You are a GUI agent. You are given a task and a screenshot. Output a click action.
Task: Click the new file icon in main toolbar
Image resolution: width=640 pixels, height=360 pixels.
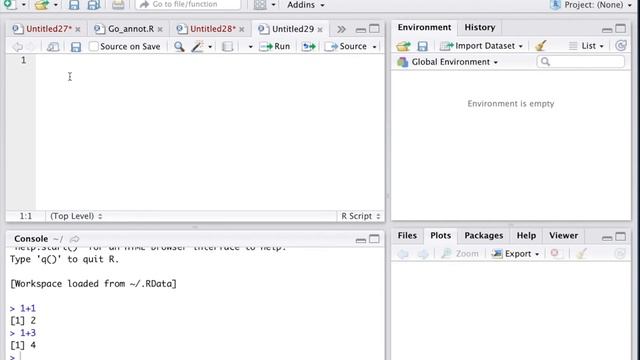click(10, 4)
